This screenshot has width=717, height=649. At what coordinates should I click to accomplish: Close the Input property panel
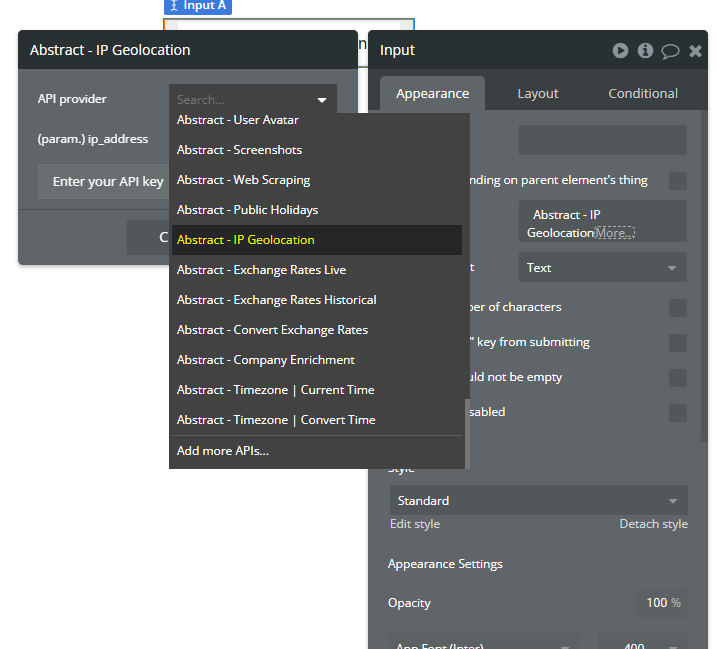[695, 50]
